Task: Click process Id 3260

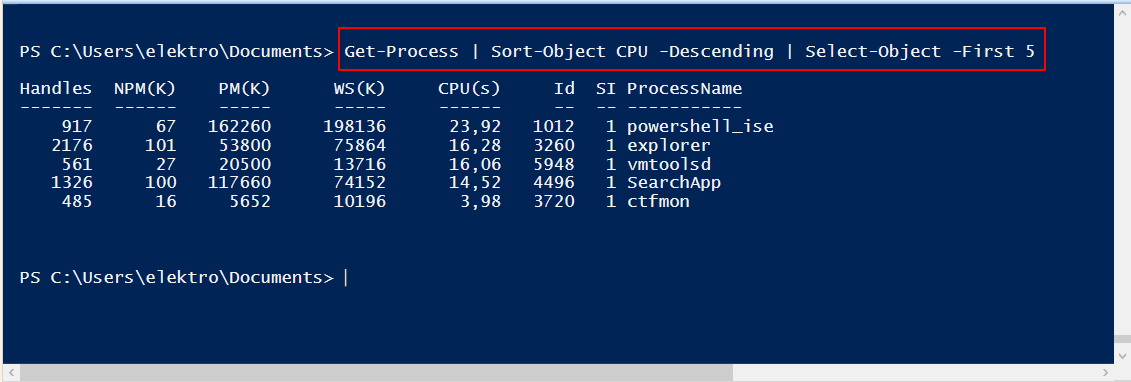Action: point(553,146)
